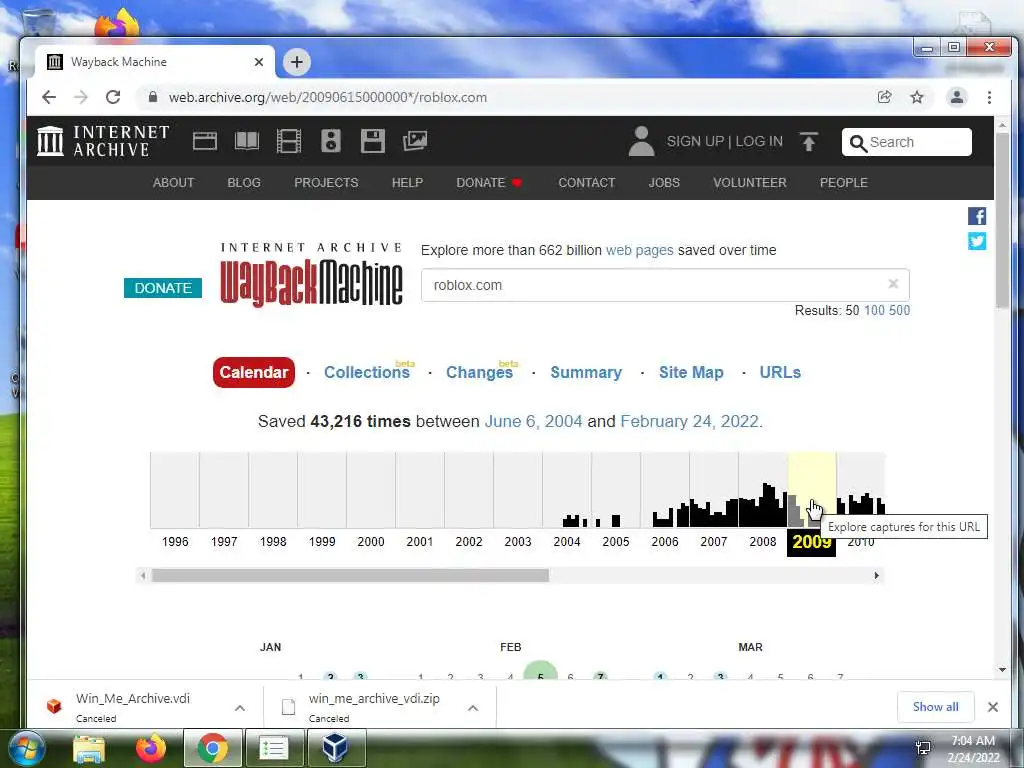Click the web pages link

point(639,250)
